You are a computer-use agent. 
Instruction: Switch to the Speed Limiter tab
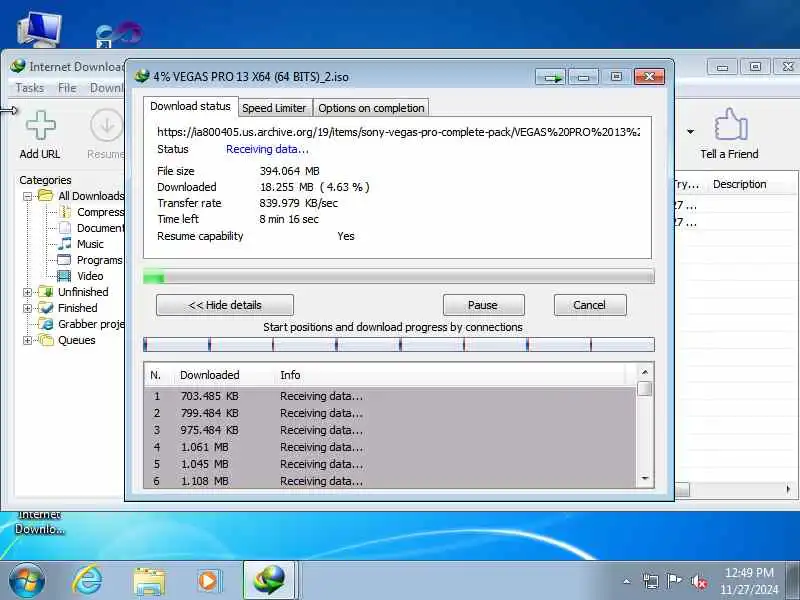(274, 108)
